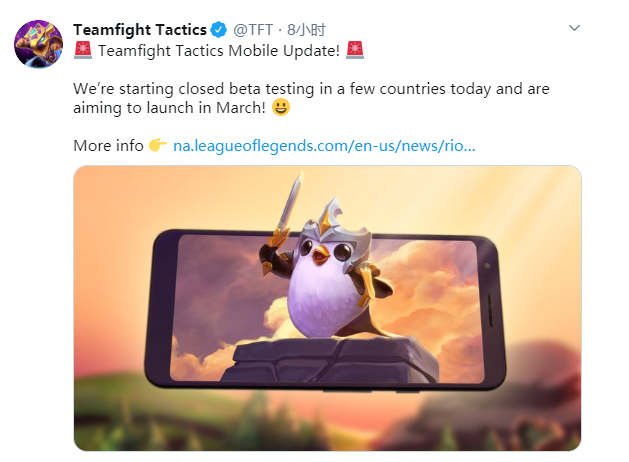Click the closed beta testing sentence

pyautogui.click(x=311, y=98)
